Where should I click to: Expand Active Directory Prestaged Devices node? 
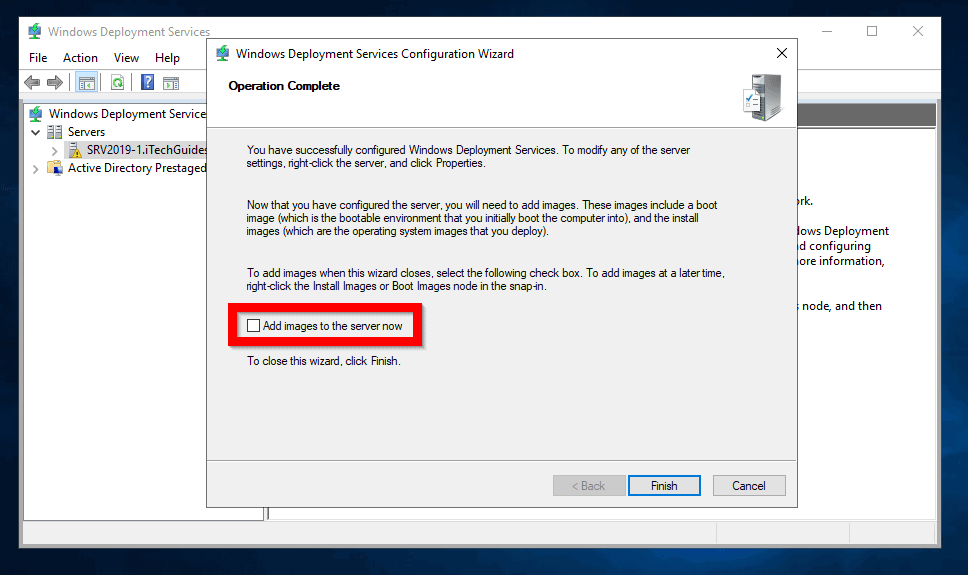pos(36,168)
